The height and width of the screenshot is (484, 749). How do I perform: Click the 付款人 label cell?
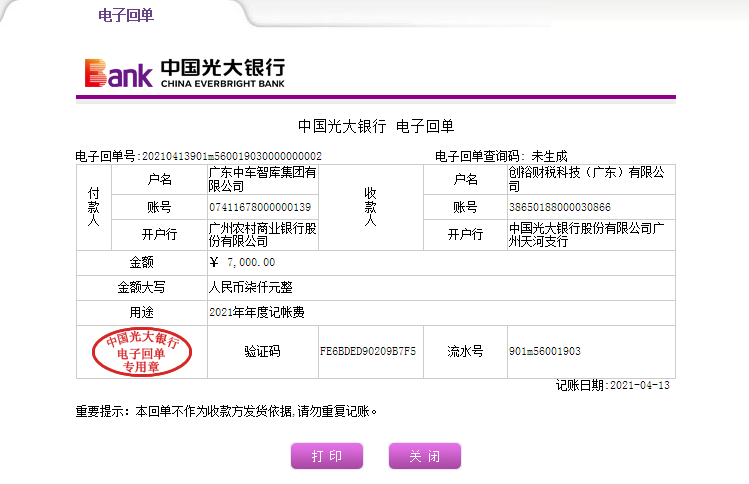pos(94,207)
